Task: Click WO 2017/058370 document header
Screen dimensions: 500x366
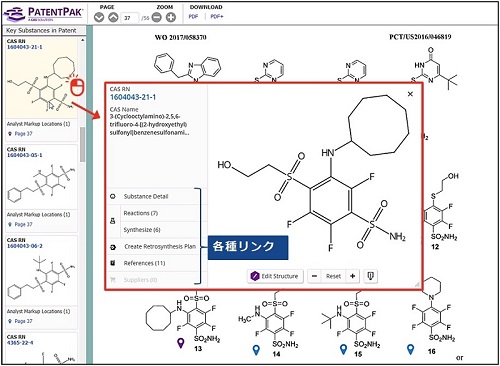Action: (180, 37)
